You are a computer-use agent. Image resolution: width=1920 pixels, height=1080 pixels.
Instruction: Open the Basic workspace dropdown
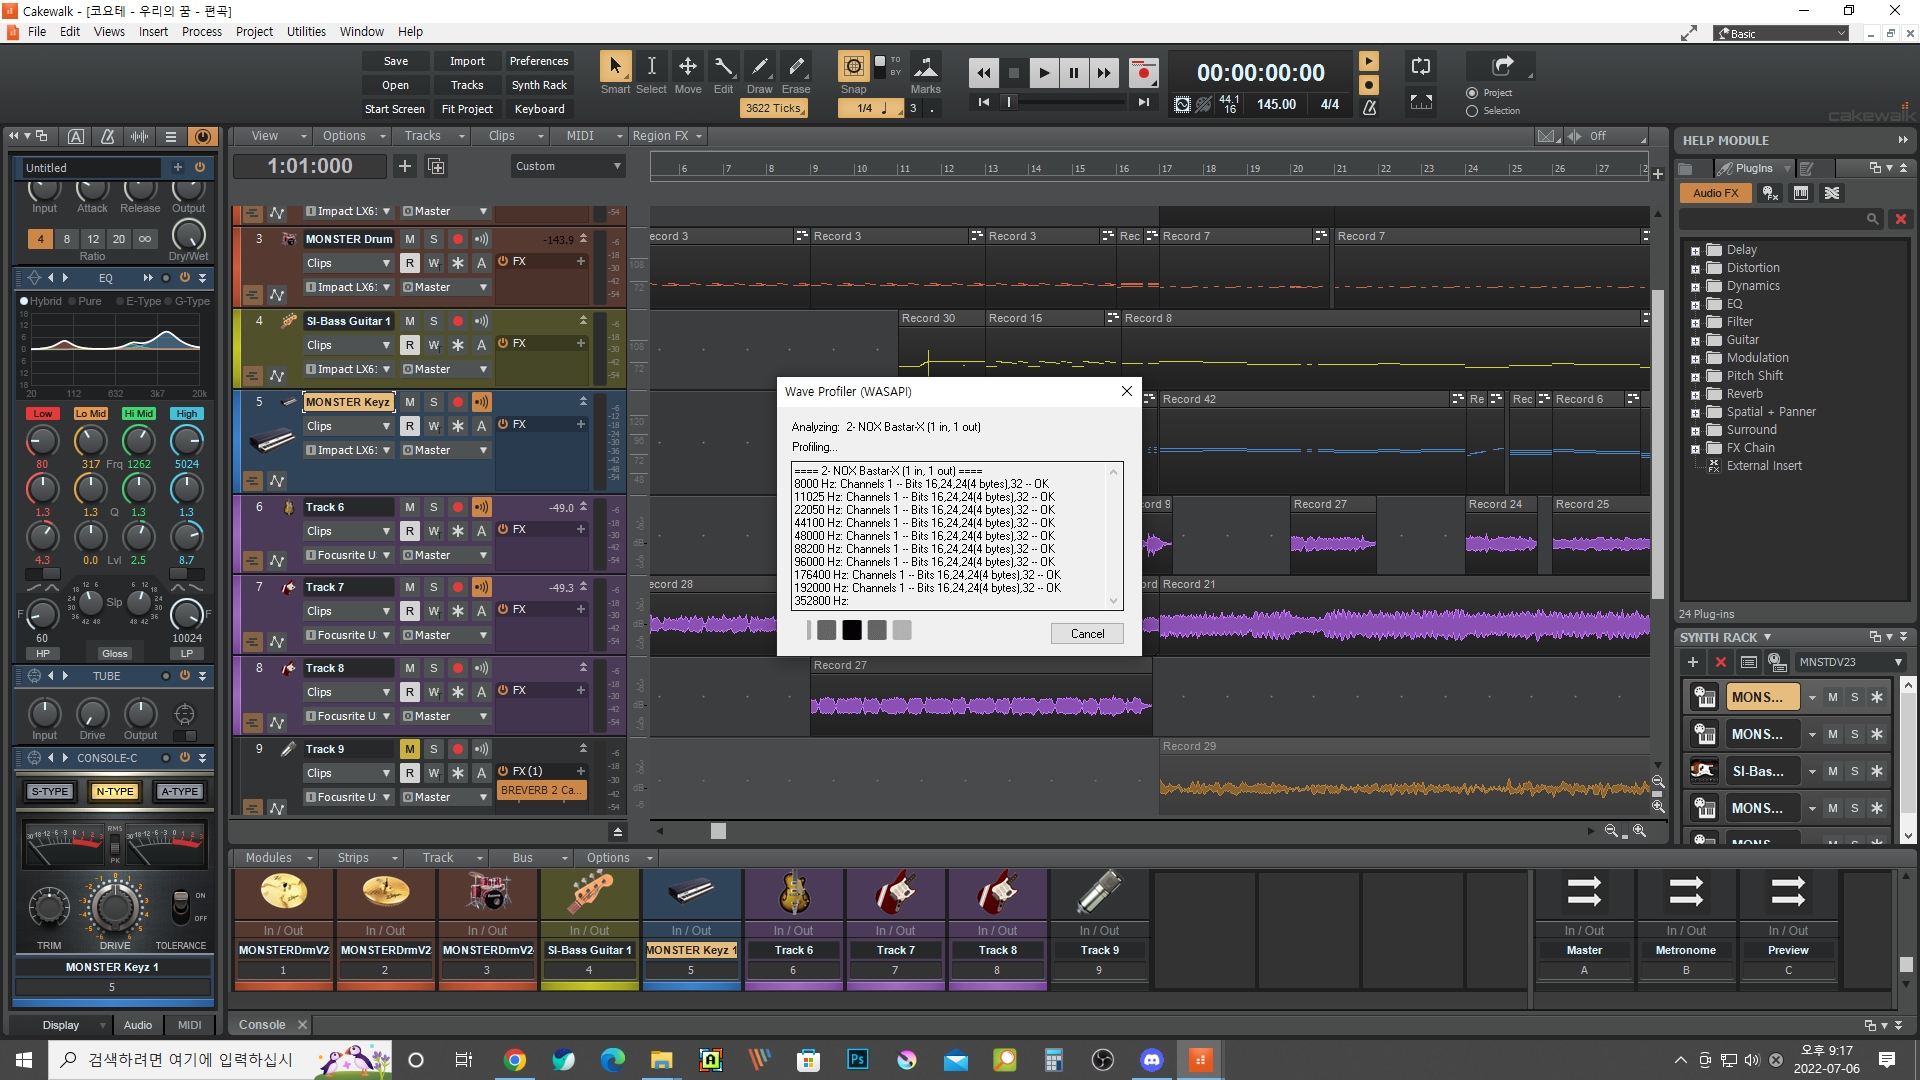click(x=1781, y=33)
